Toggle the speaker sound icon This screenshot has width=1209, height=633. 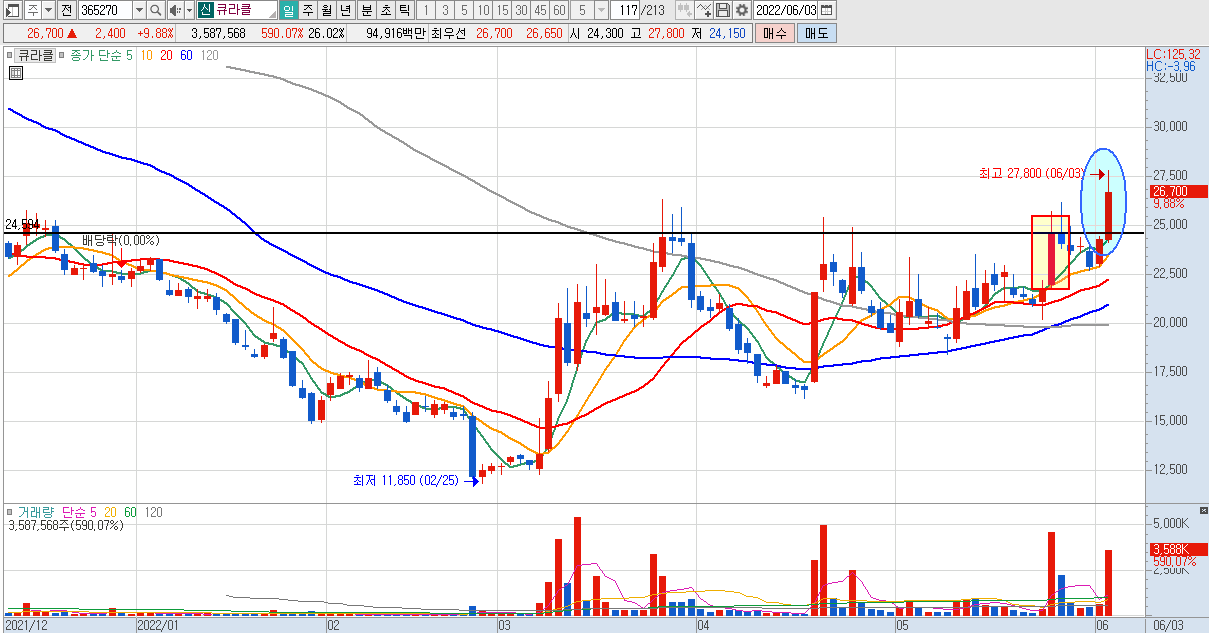pos(174,10)
